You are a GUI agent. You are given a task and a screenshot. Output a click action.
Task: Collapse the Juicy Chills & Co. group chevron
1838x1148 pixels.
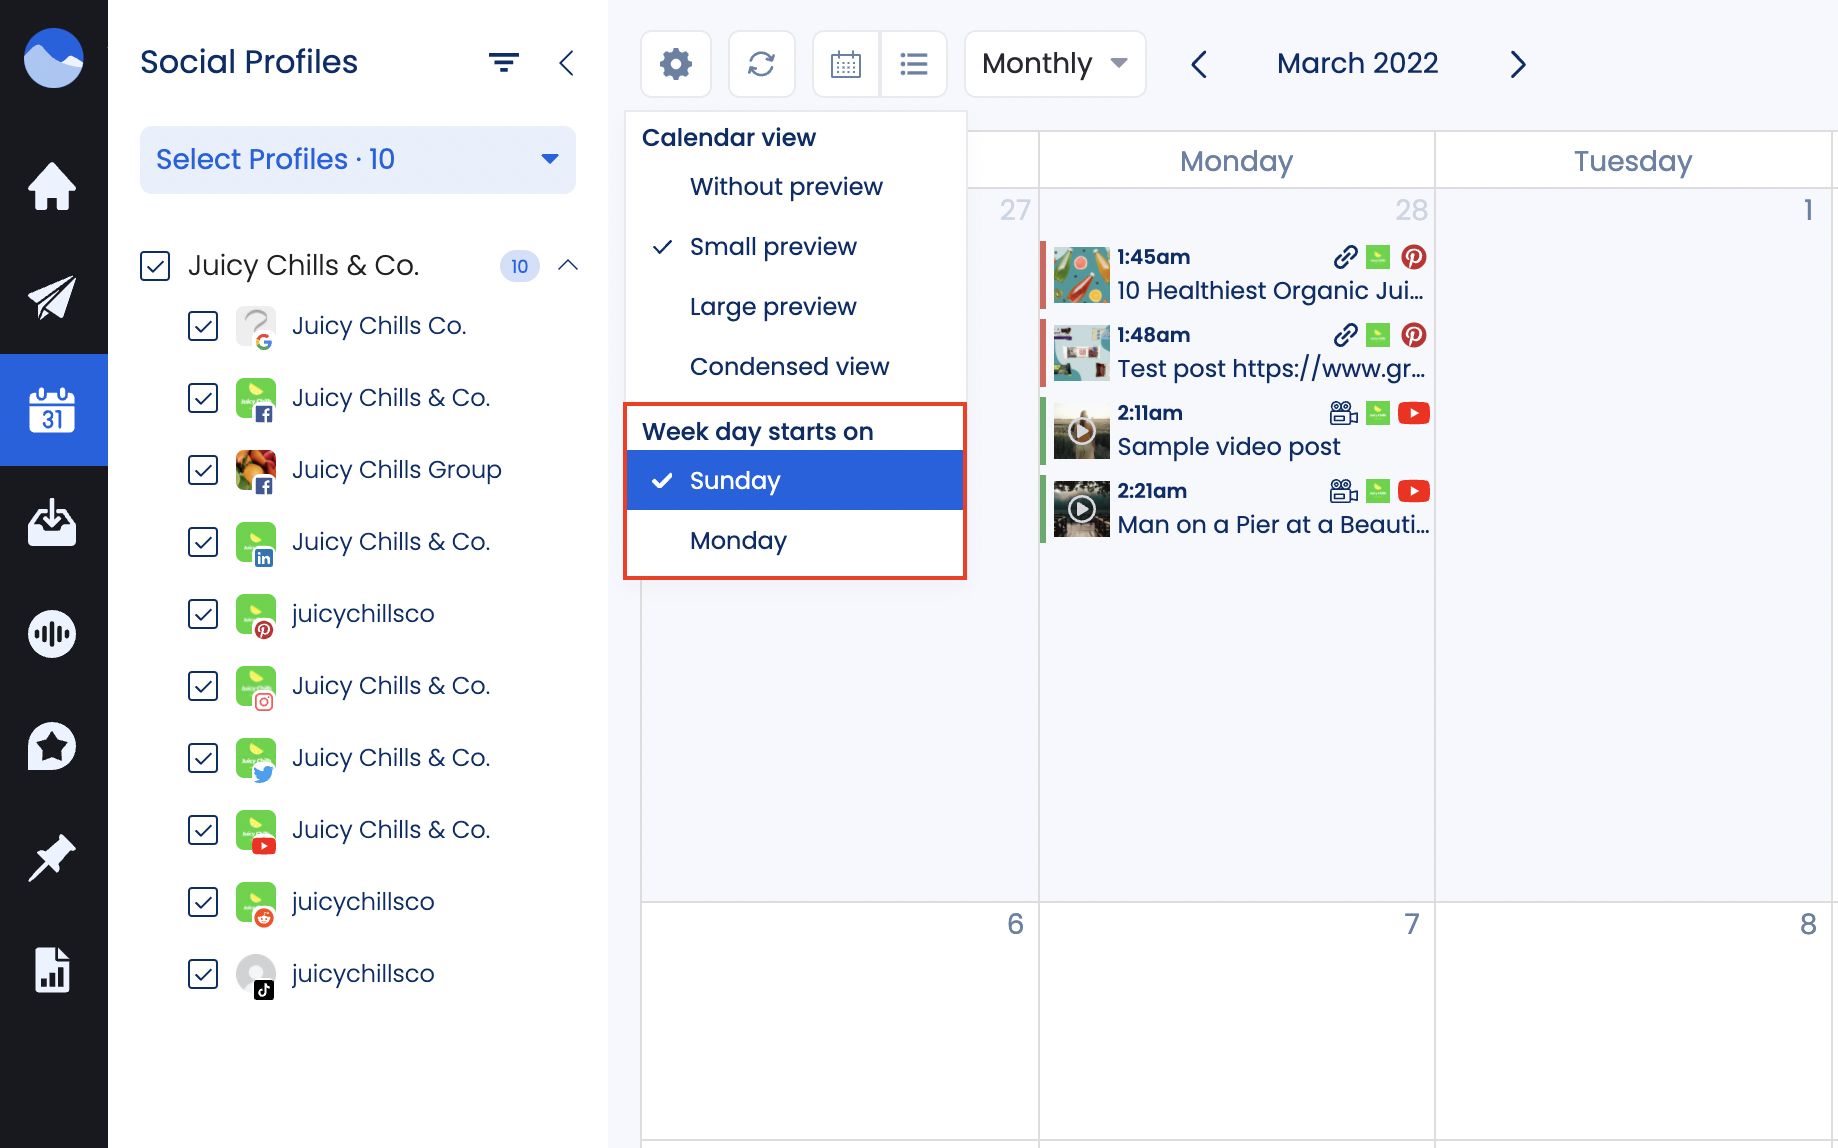pos(568,265)
